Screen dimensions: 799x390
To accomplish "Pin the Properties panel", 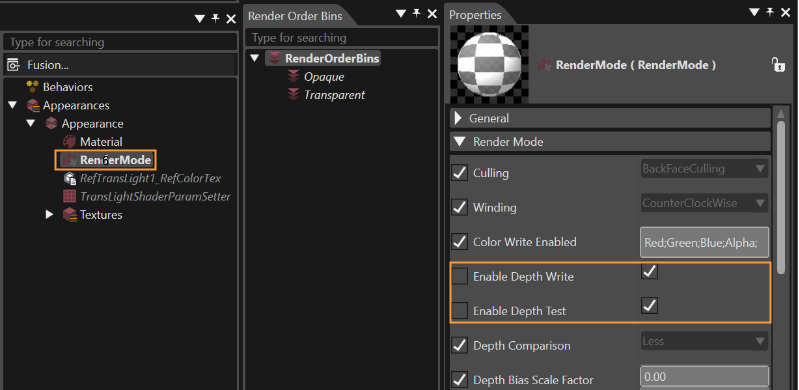I will click(x=769, y=13).
